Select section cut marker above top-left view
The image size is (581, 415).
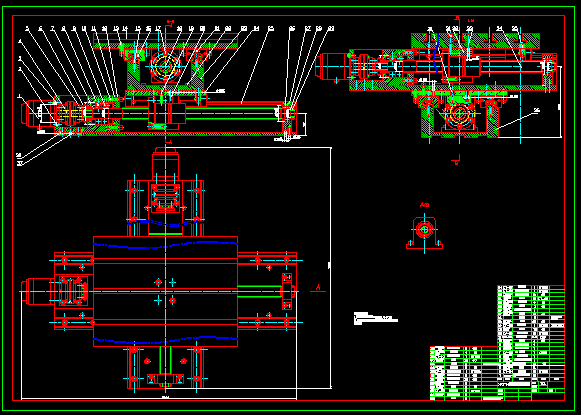coord(170,23)
